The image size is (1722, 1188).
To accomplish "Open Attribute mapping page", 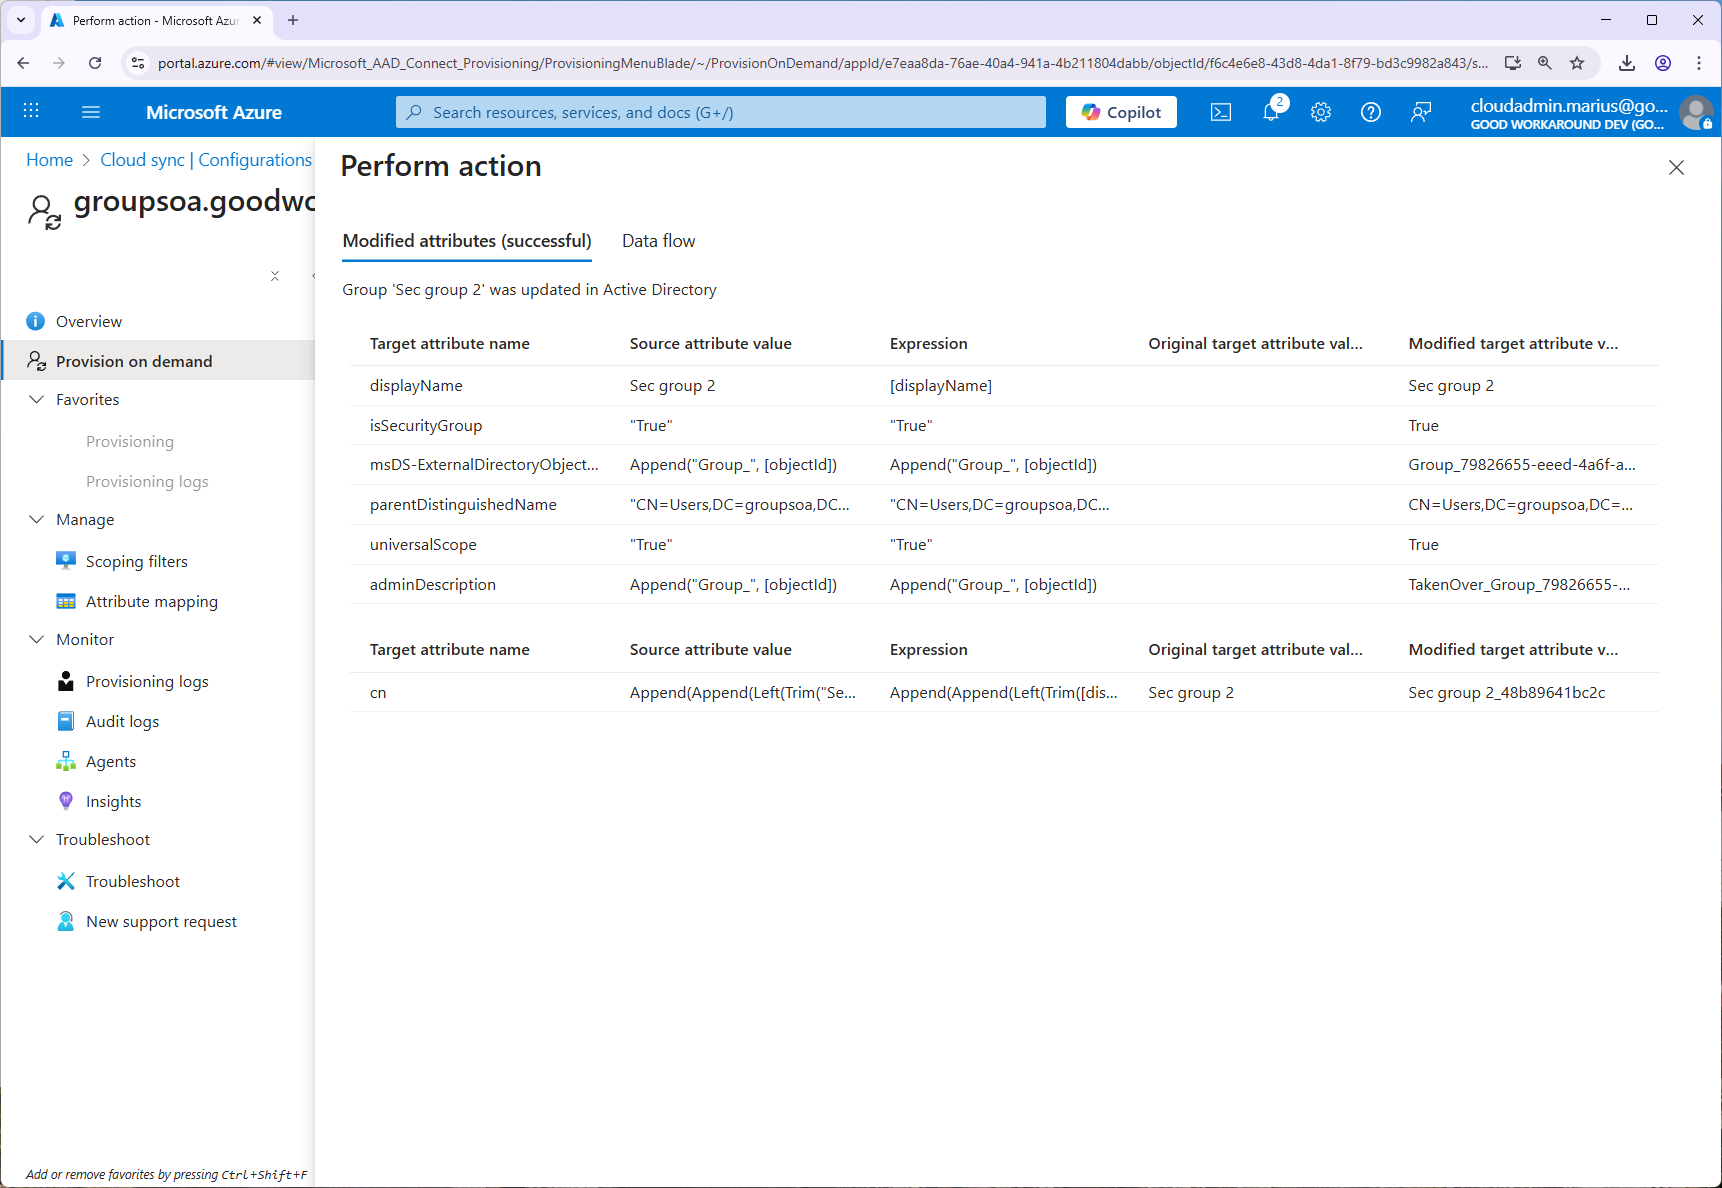I will coord(151,601).
